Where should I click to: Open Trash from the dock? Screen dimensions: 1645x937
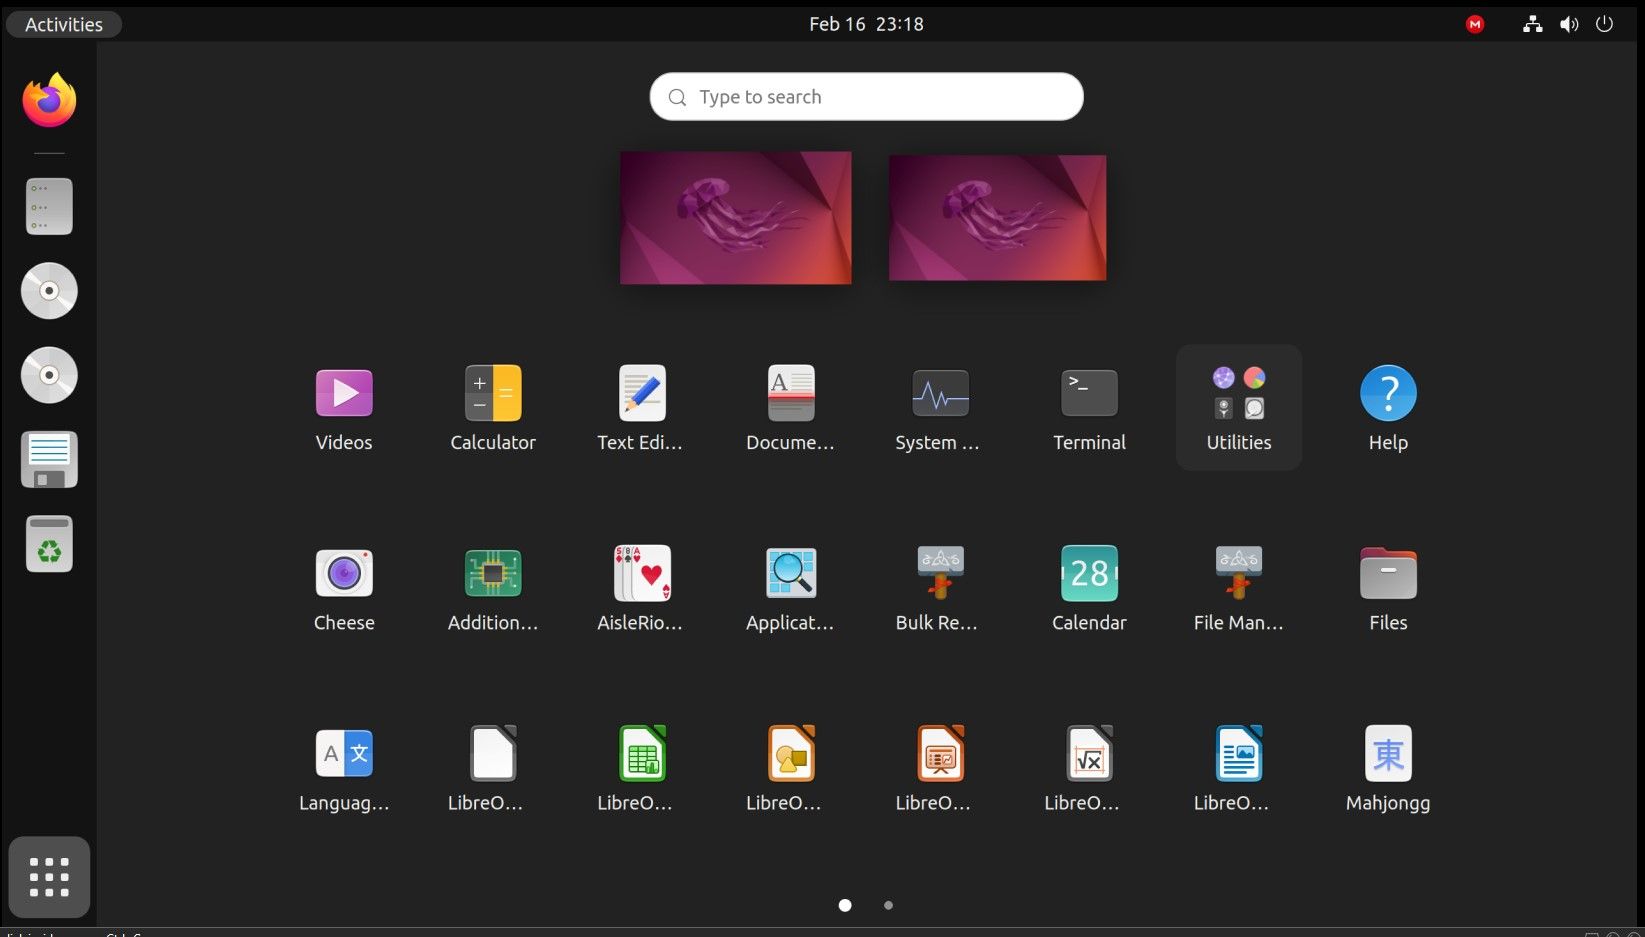tap(48, 543)
